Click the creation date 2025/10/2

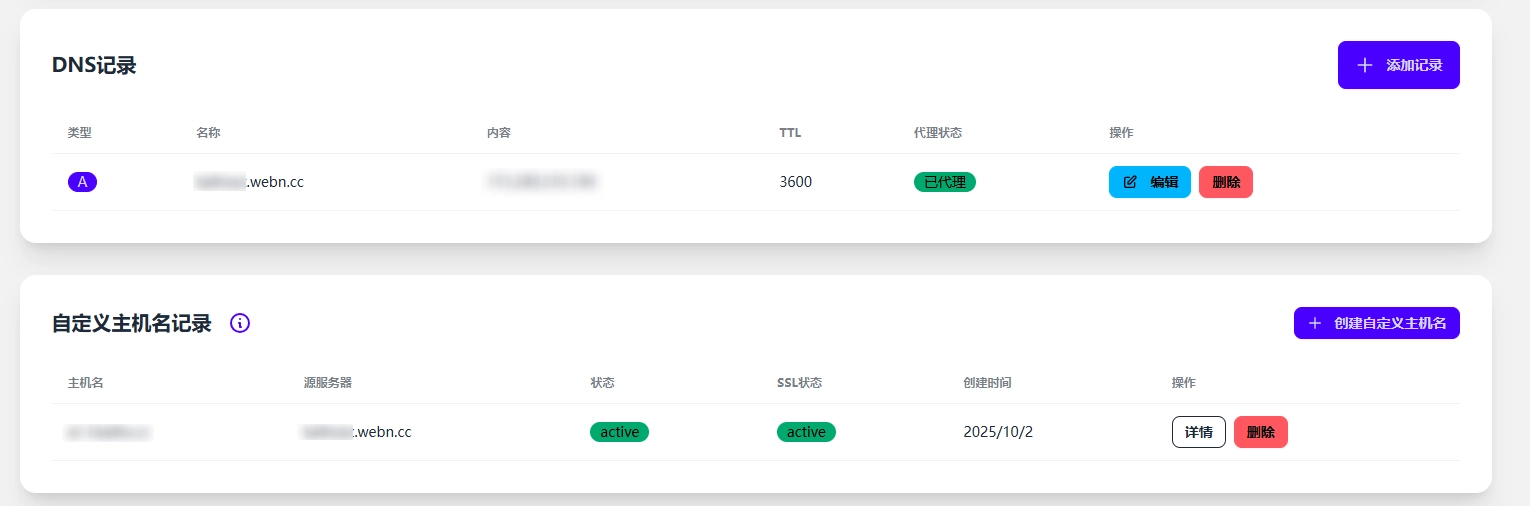point(997,432)
